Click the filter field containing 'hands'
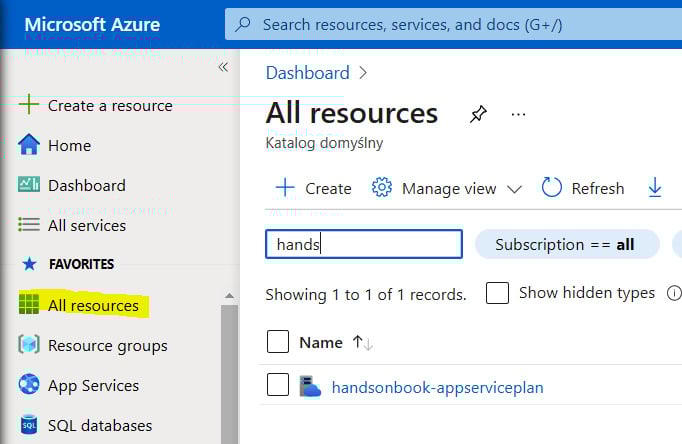The image size is (682, 444). coord(364,244)
